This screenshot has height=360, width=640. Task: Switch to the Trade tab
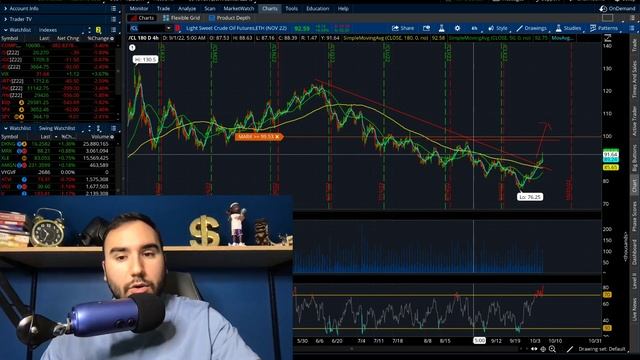(163, 9)
